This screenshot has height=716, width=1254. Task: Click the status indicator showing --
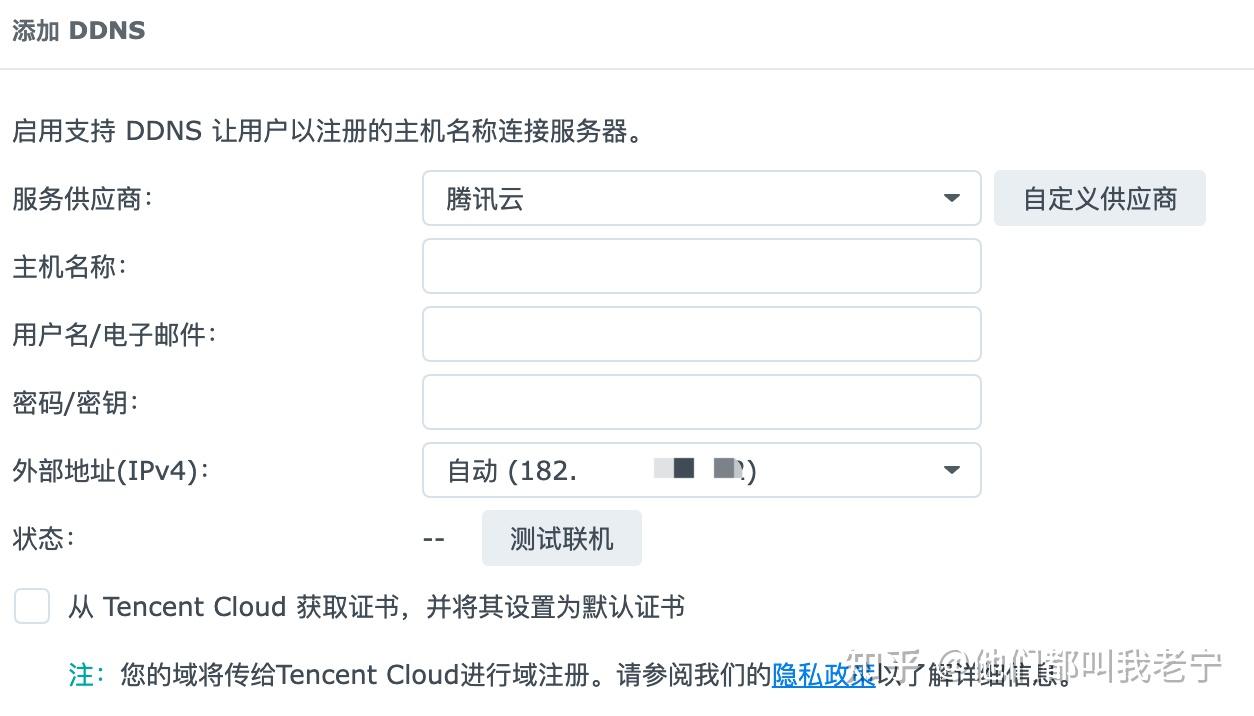pos(433,538)
